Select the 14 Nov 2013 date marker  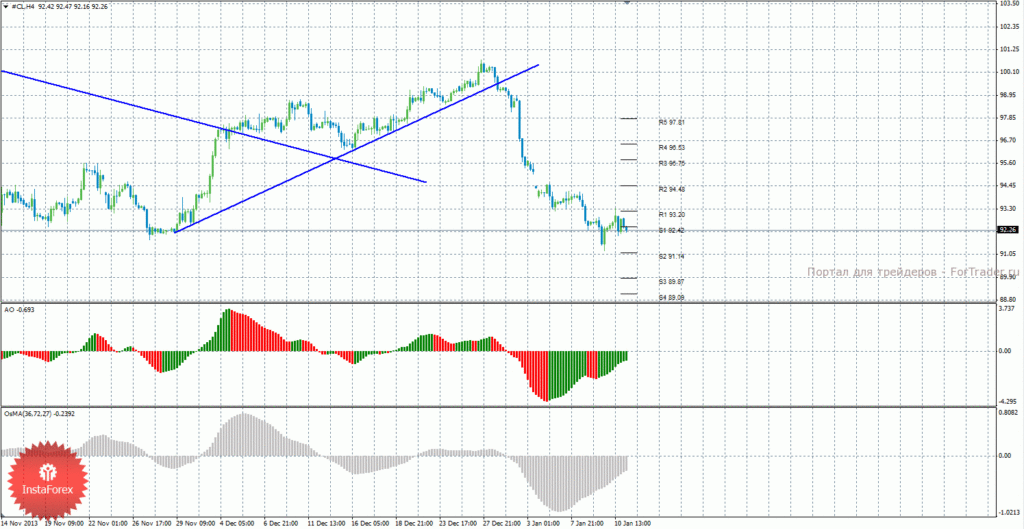(20, 523)
